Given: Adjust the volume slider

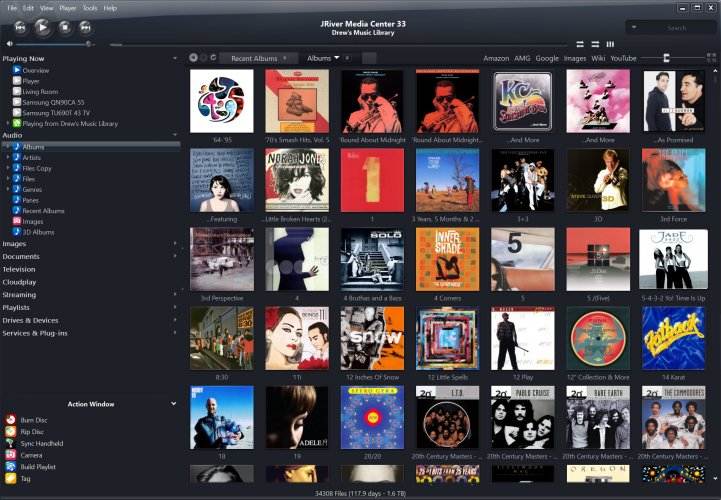Looking at the screenshot, I should tap(54, 44).
